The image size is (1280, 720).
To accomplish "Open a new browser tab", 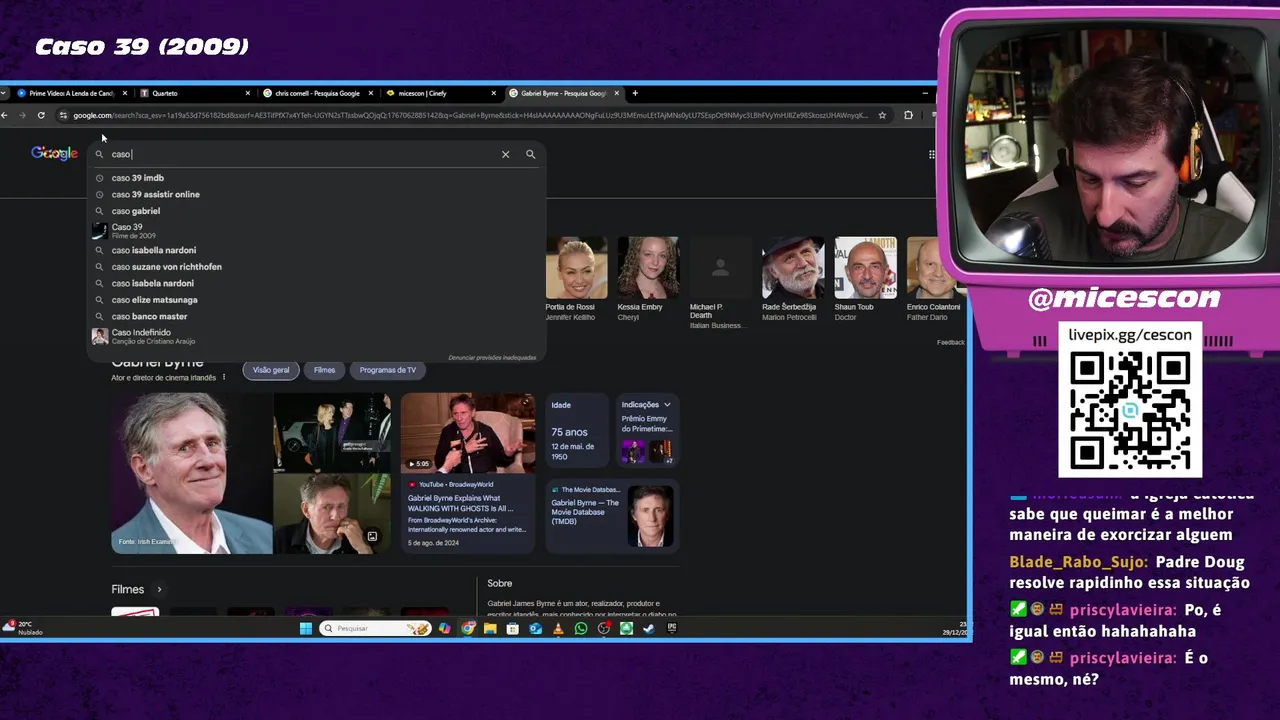I will point(635,93).
